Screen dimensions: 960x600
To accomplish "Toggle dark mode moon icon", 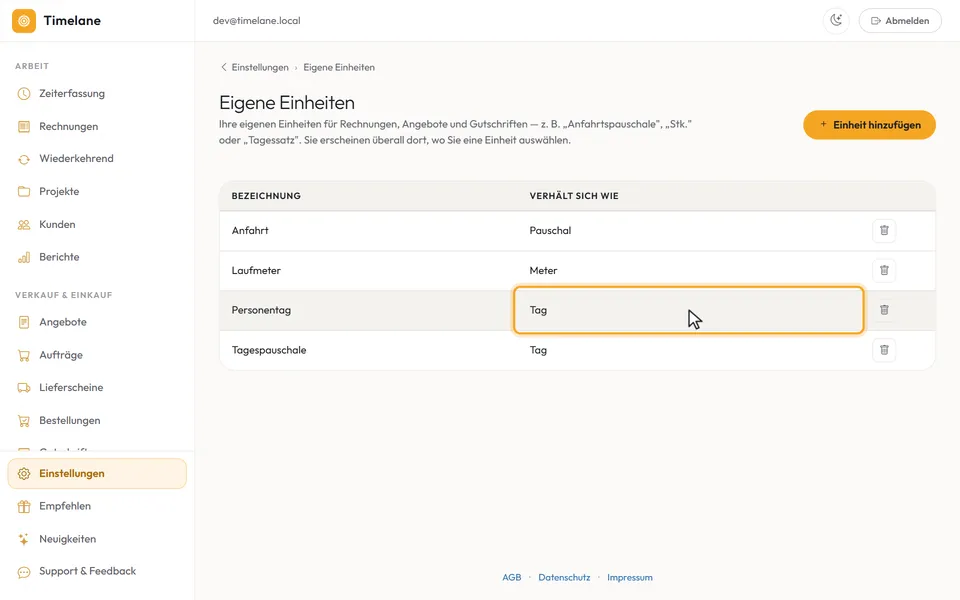I will click(x=836, y=21).
